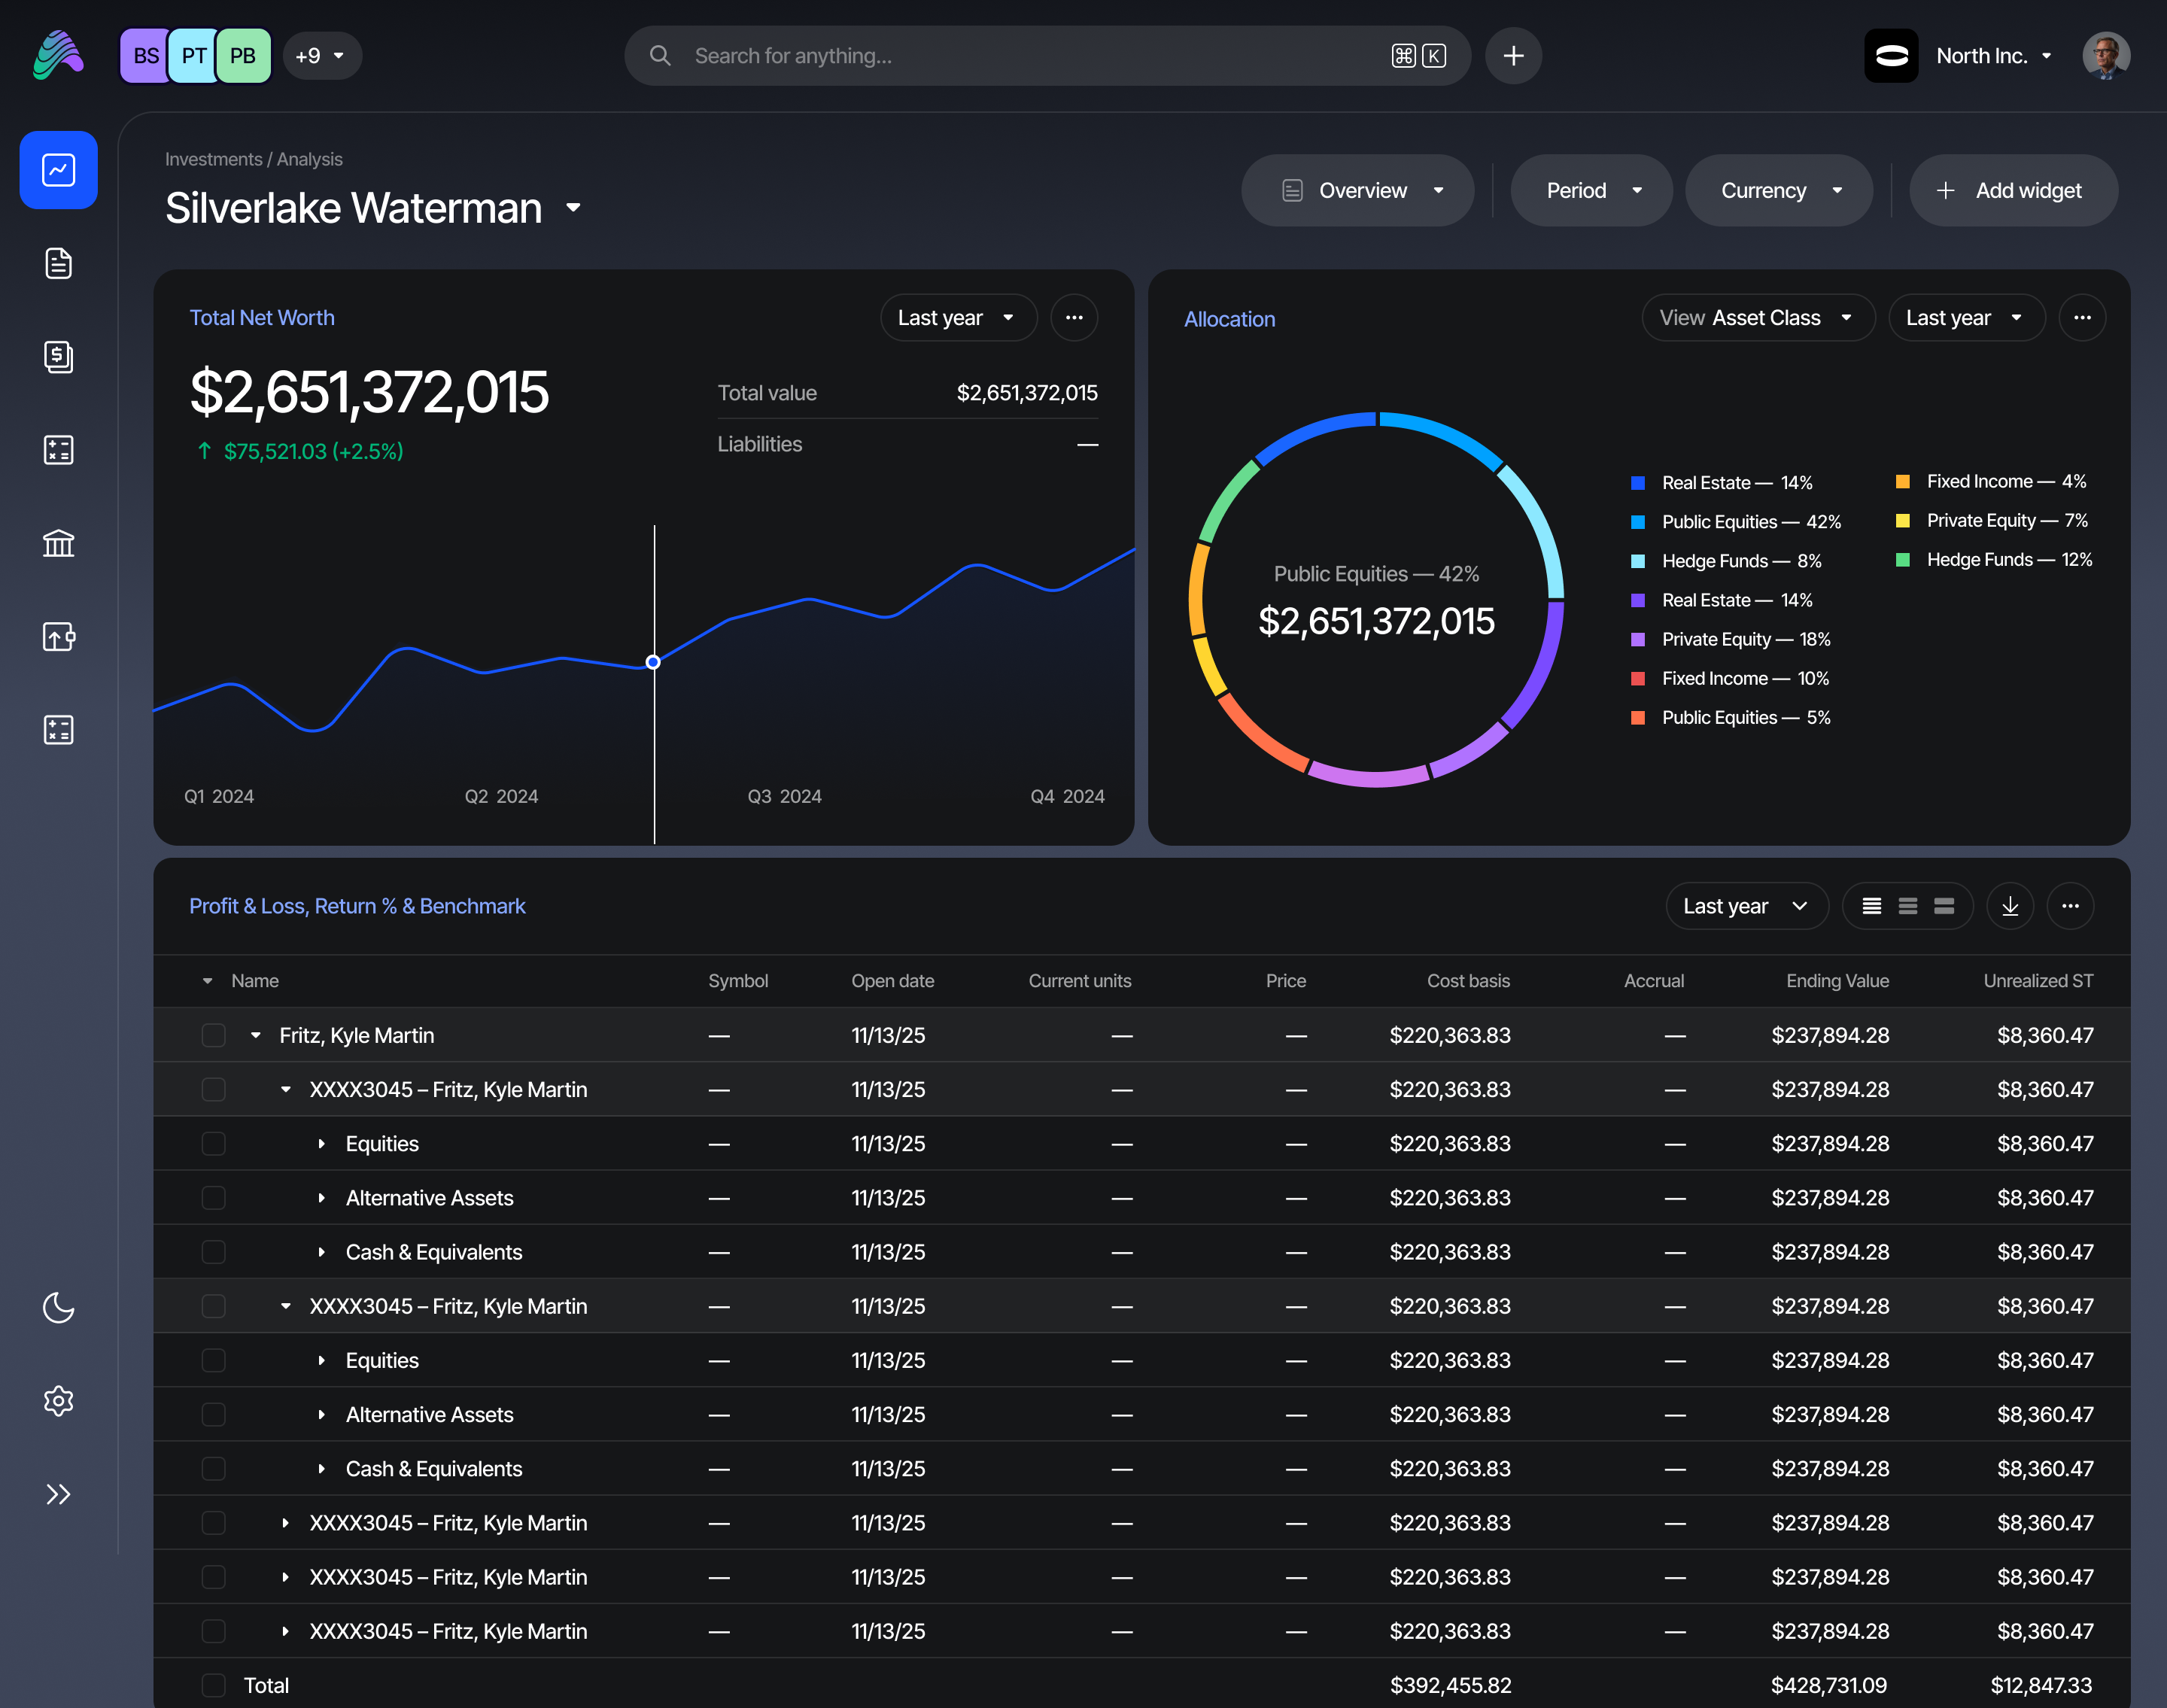Screen dimensions: 2167x1708
Task: Click the dark mode moon icon
Action: click(58, 1307)
